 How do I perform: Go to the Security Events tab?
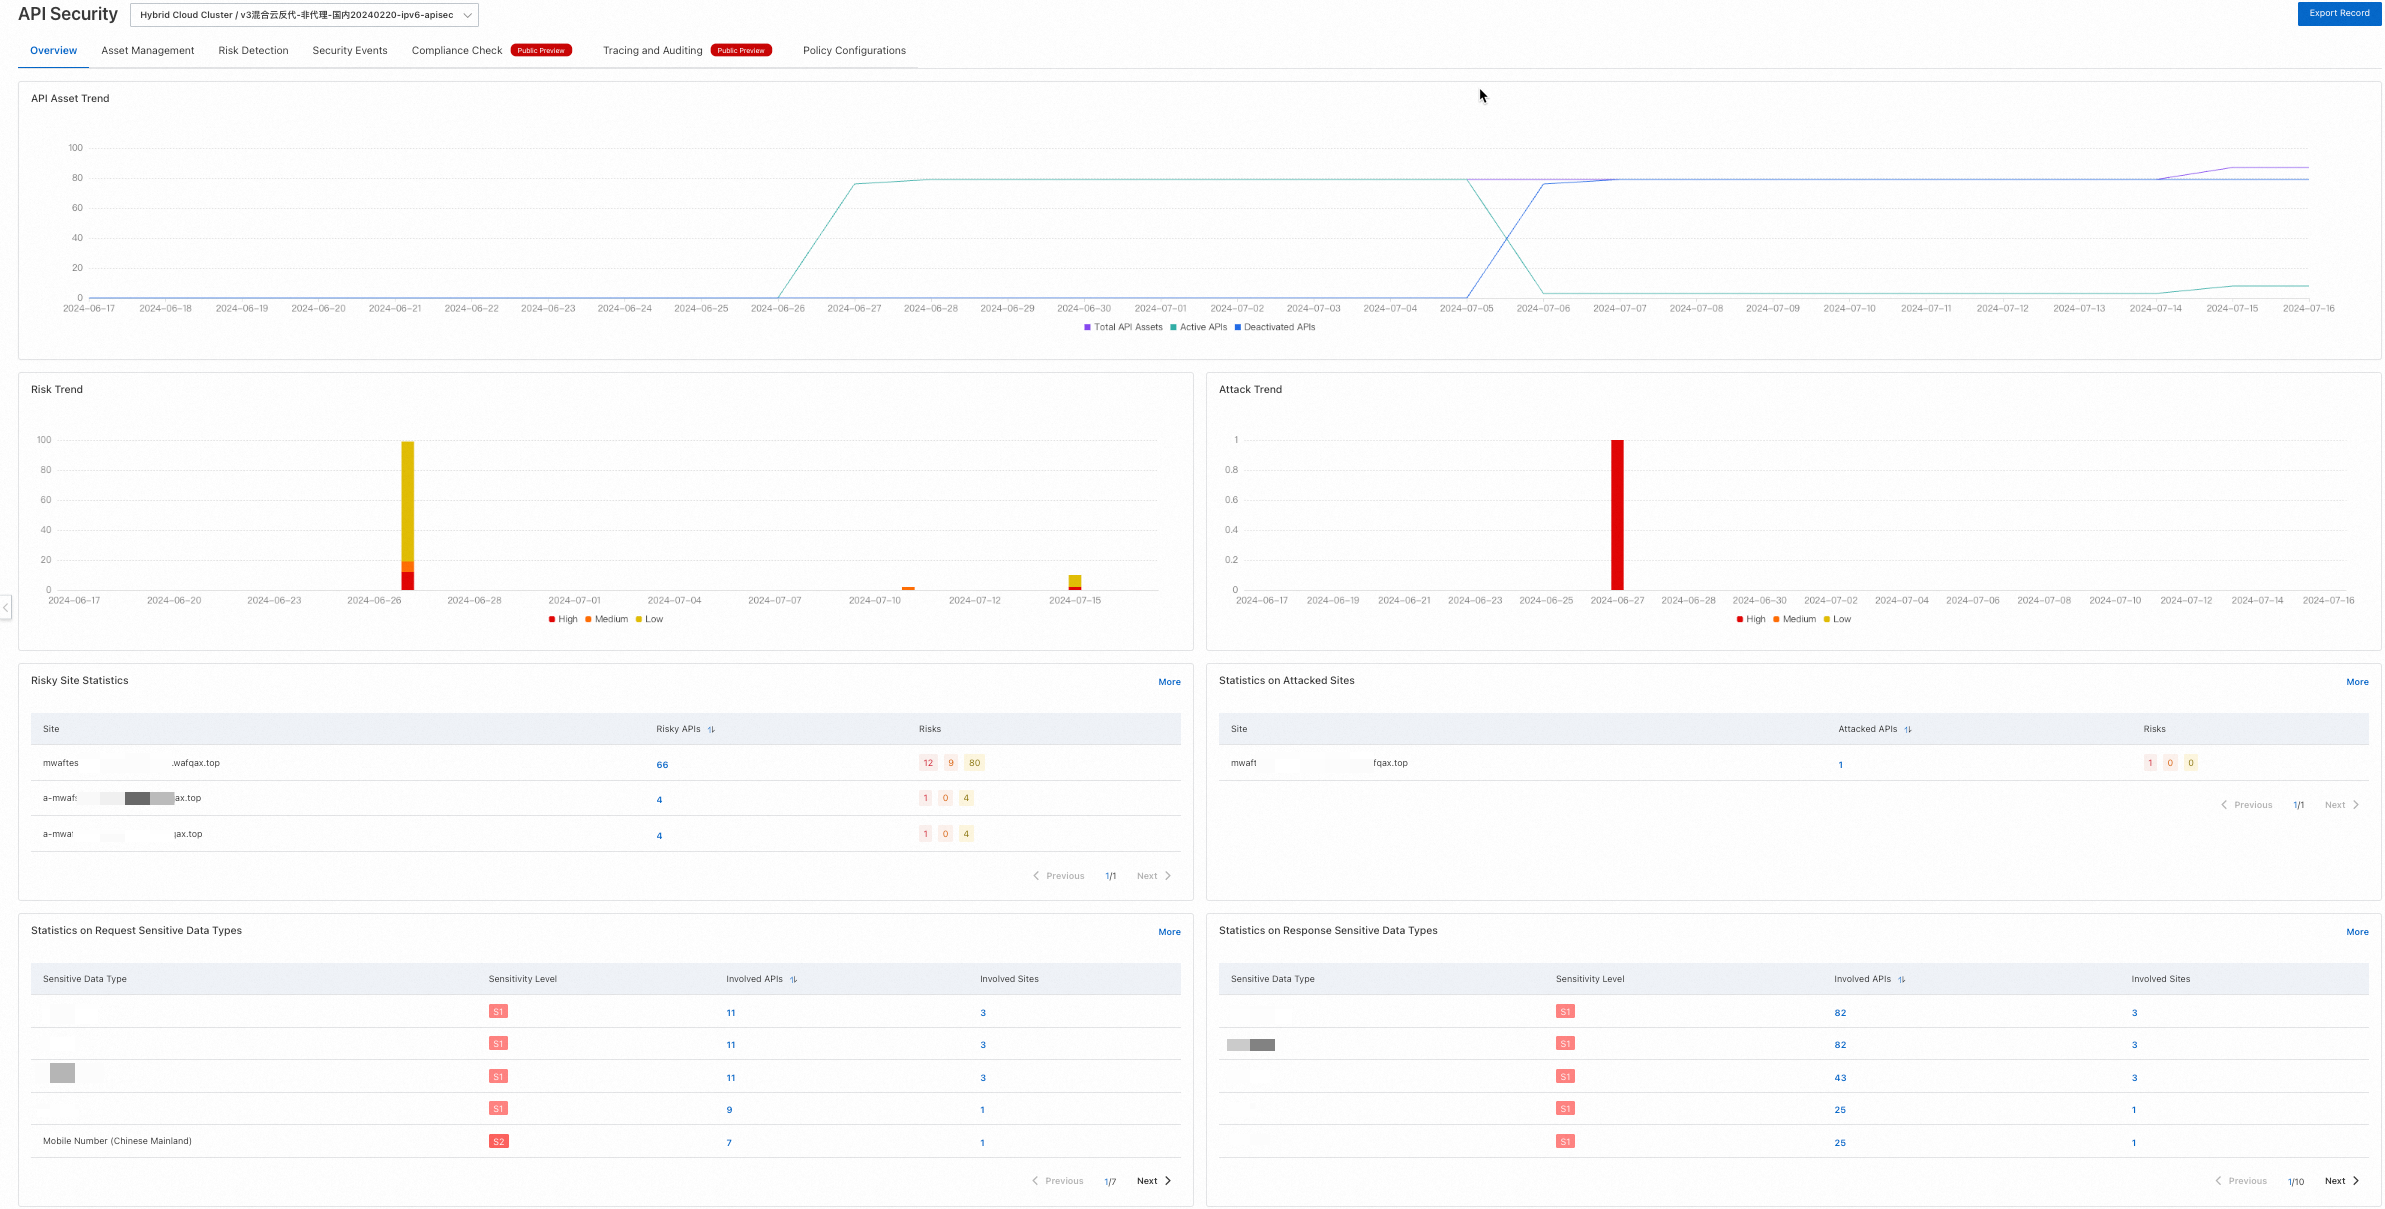click(x=349, y=50)
